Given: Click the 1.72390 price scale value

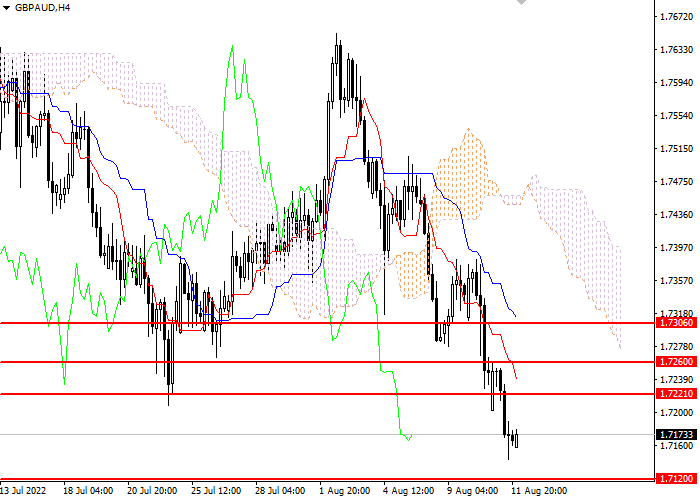Looking at the screenshot, I should [677, 379].
